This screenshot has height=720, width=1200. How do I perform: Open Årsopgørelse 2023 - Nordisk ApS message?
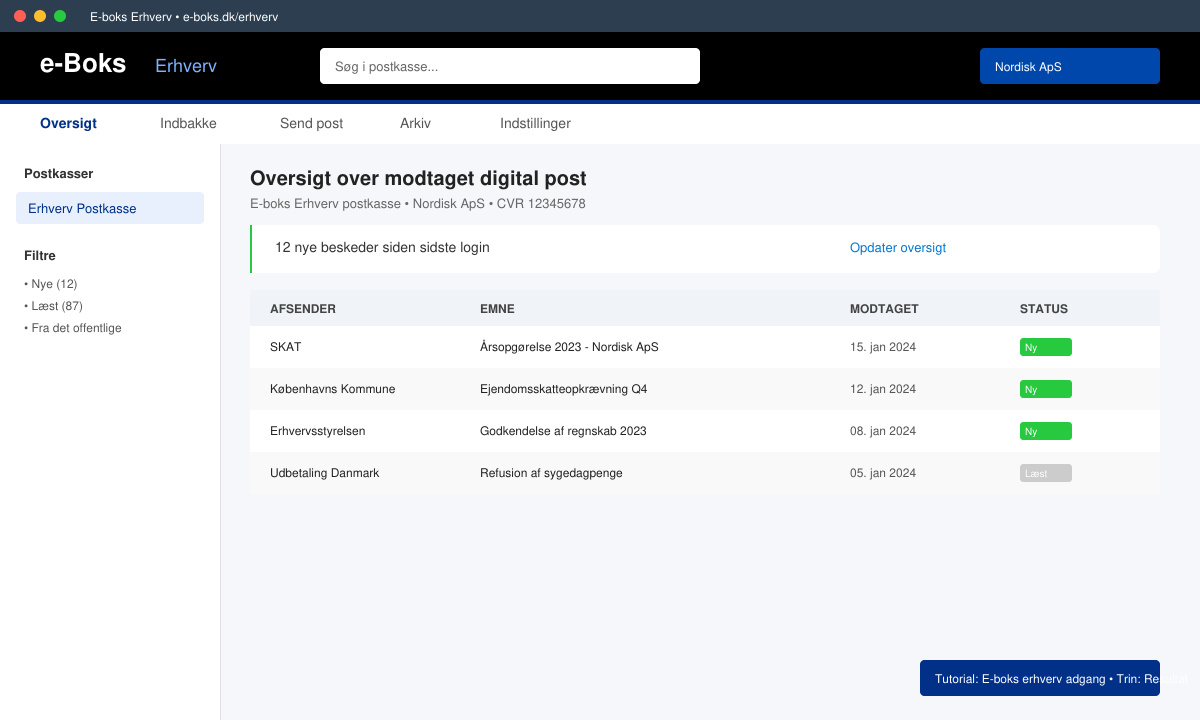click(569, 347)
